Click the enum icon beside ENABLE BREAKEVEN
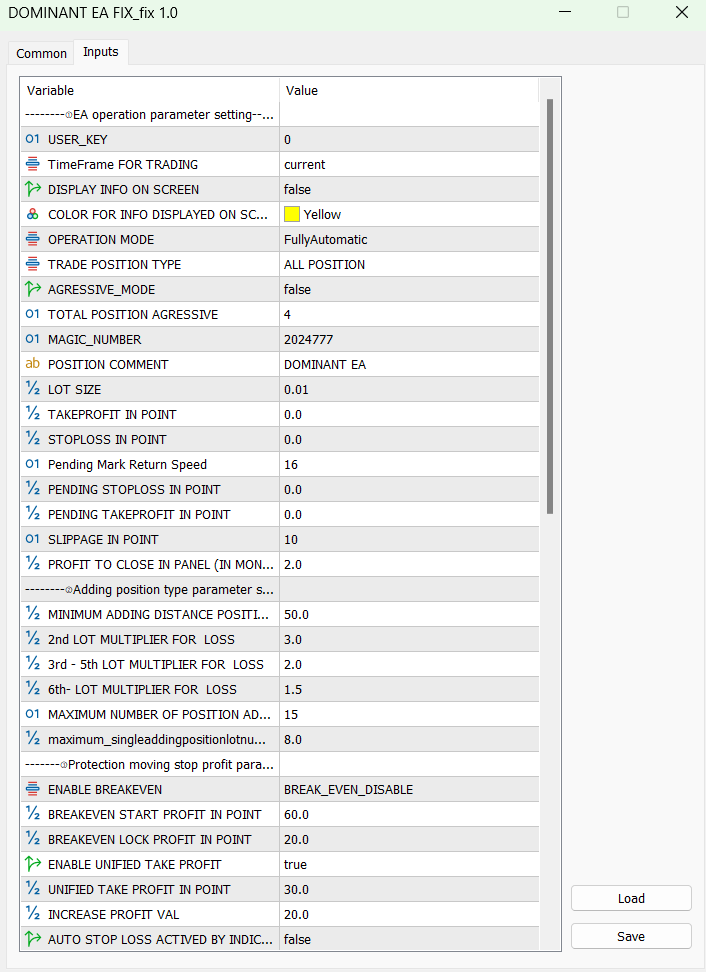 coord(32,789)
